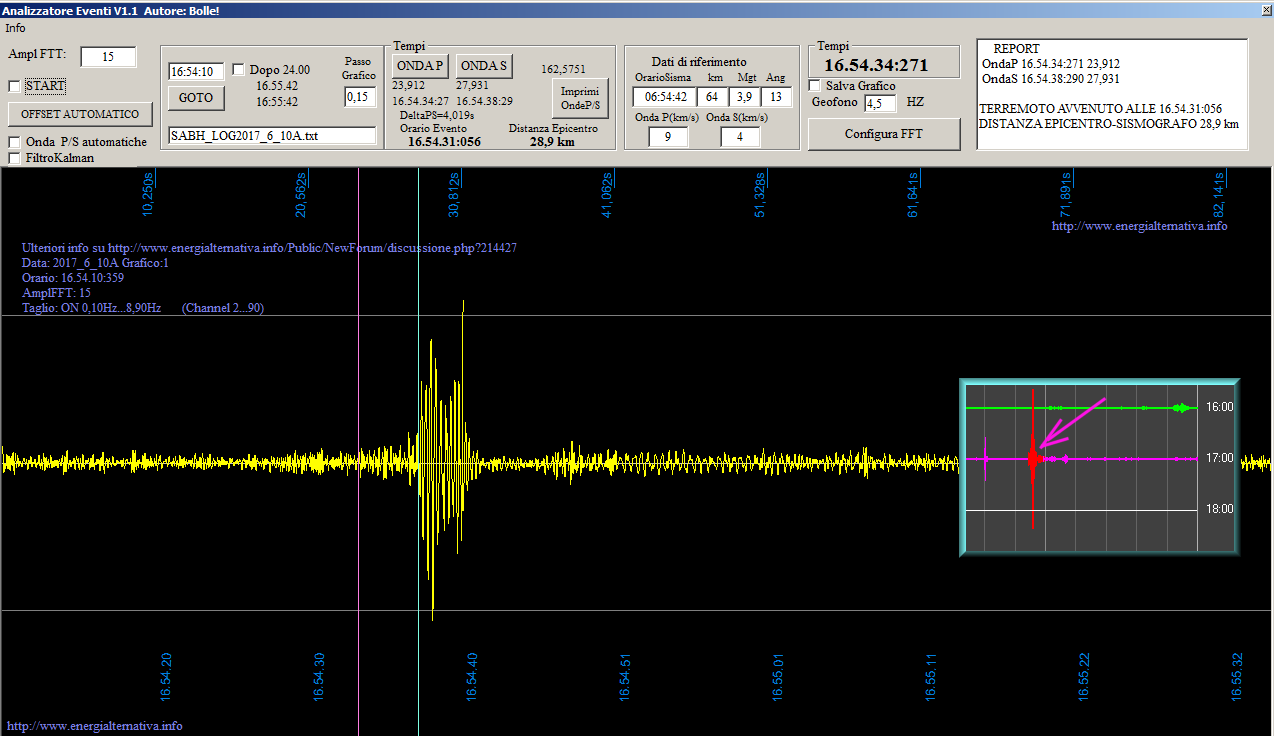Image resolution: width=1274 pixels, height=736 pixels.
Task: Click the "Taglio: ON 0,10Hz...8,90Hz" chart label
Action: point(92,308)
